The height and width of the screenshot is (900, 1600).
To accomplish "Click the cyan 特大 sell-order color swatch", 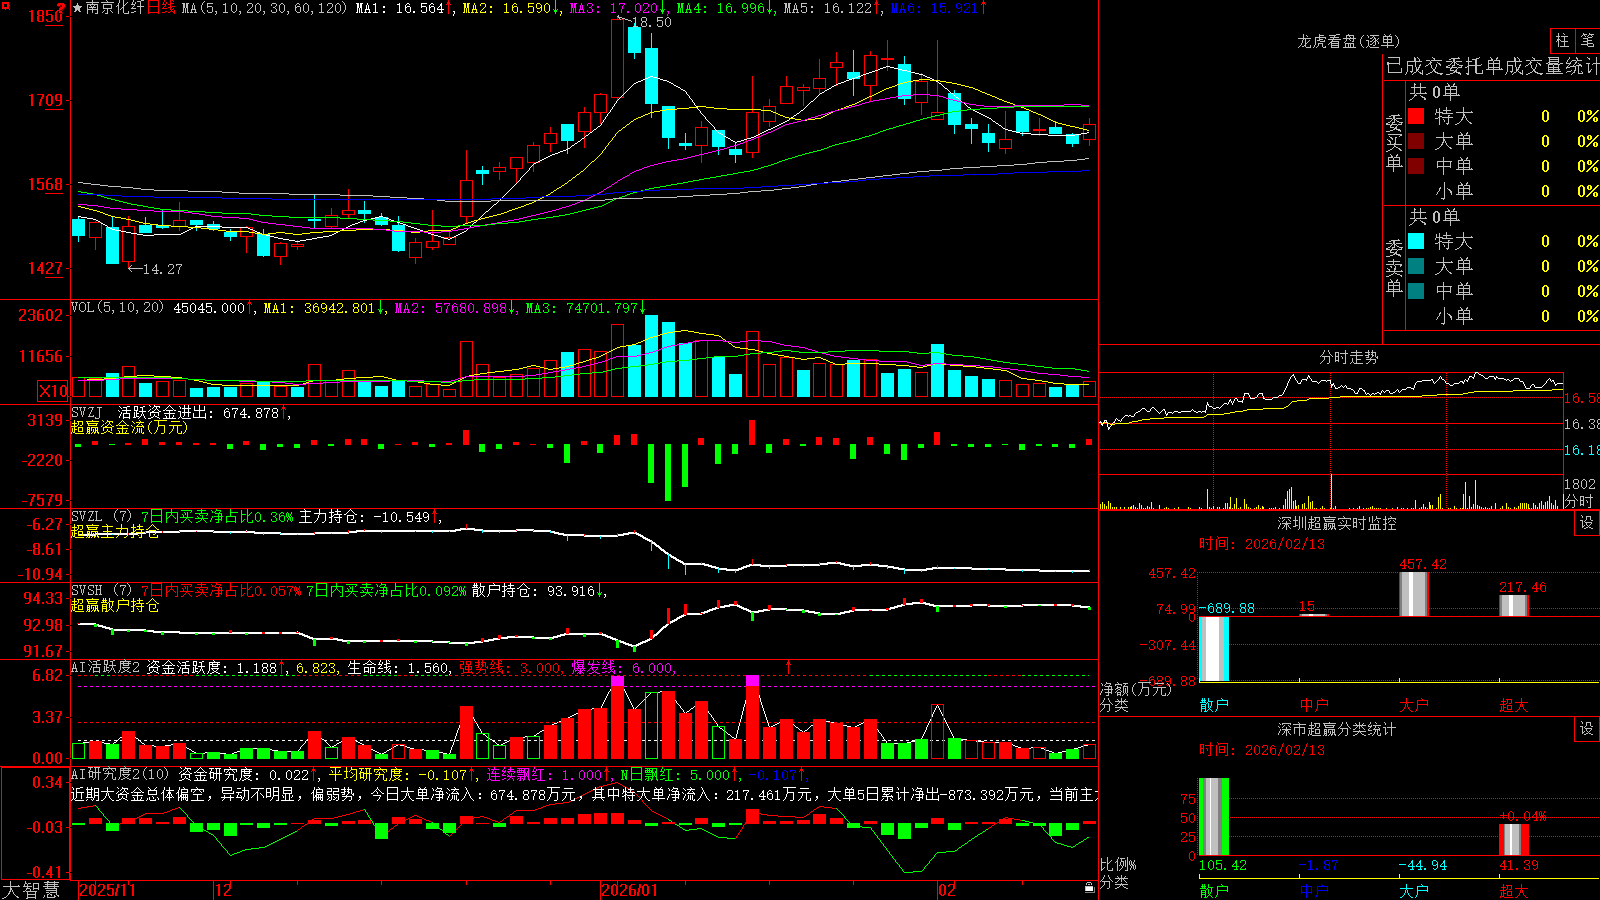I will coord(1416,241).
